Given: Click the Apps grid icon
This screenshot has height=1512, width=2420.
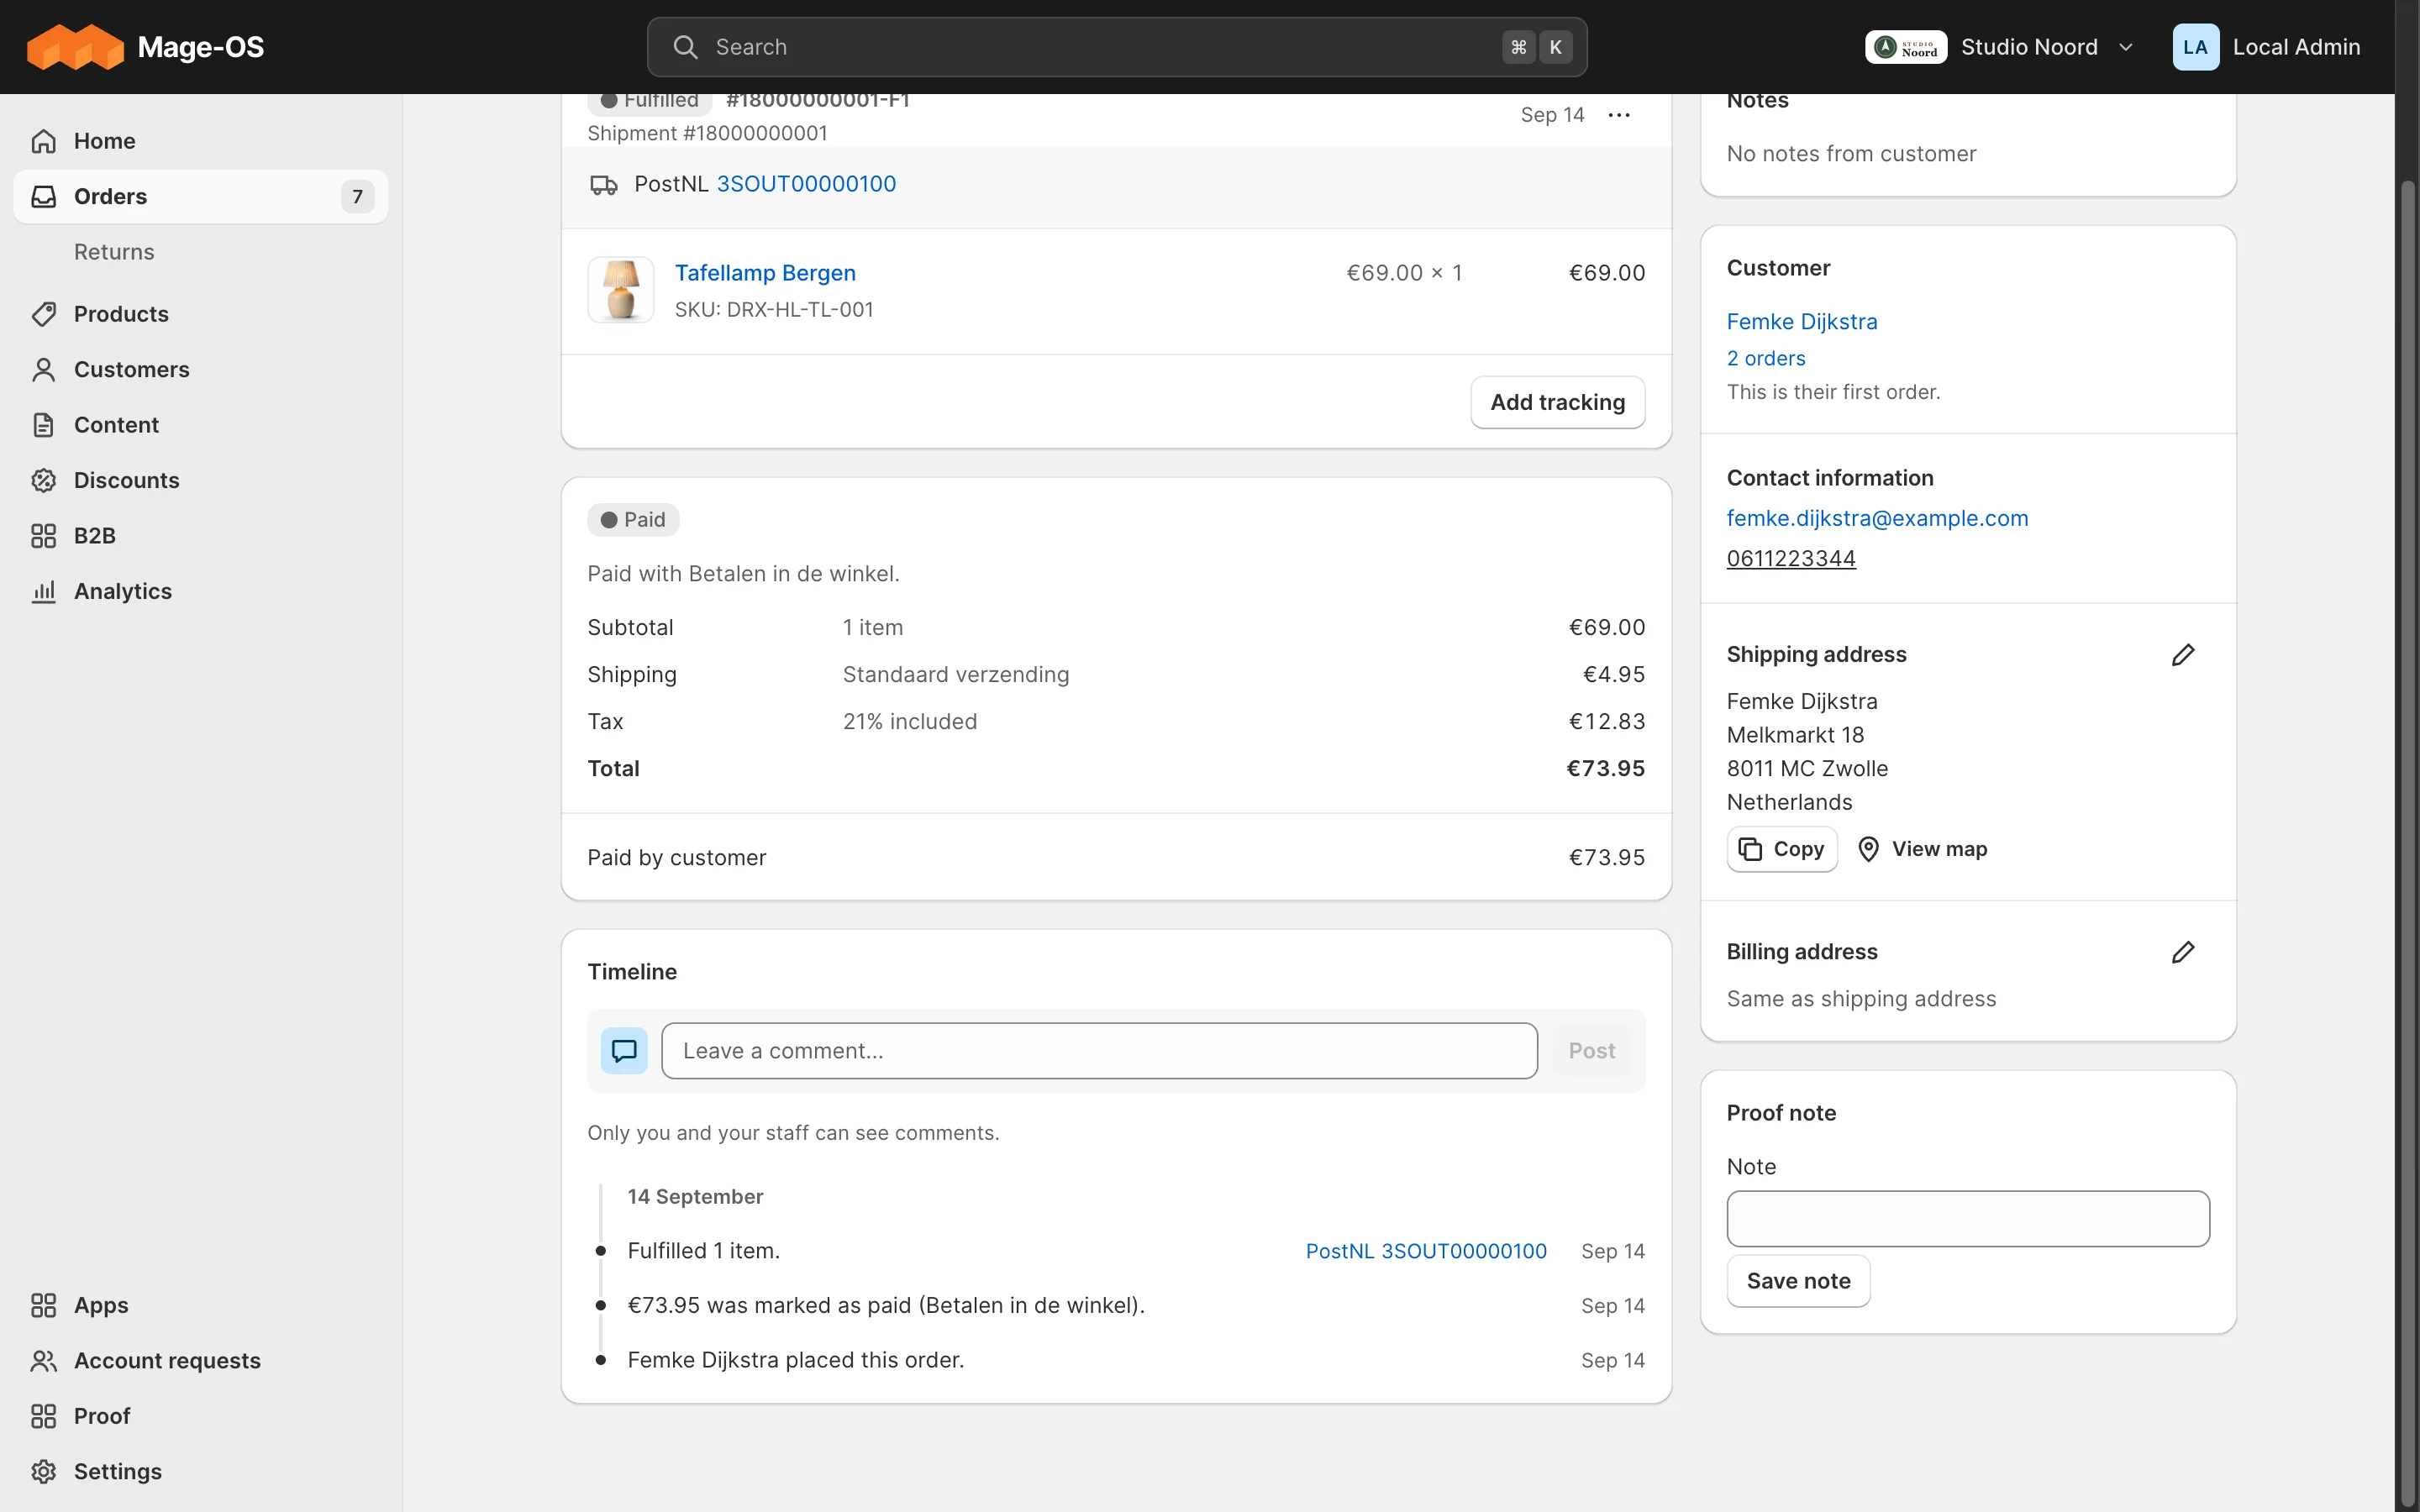Looking at the screenshot, I should click(x=43, y=1305).
